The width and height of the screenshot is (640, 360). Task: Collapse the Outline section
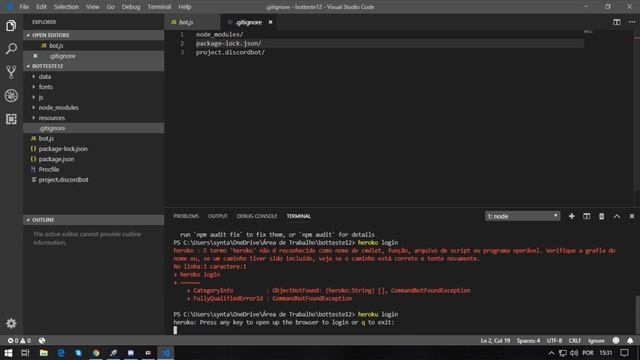(94, 220)
